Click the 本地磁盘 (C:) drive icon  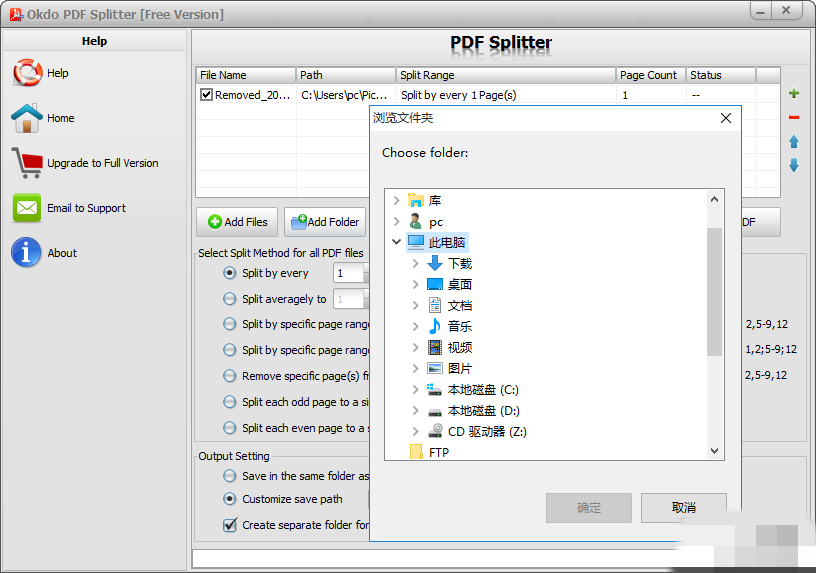[x=434, y=389]
